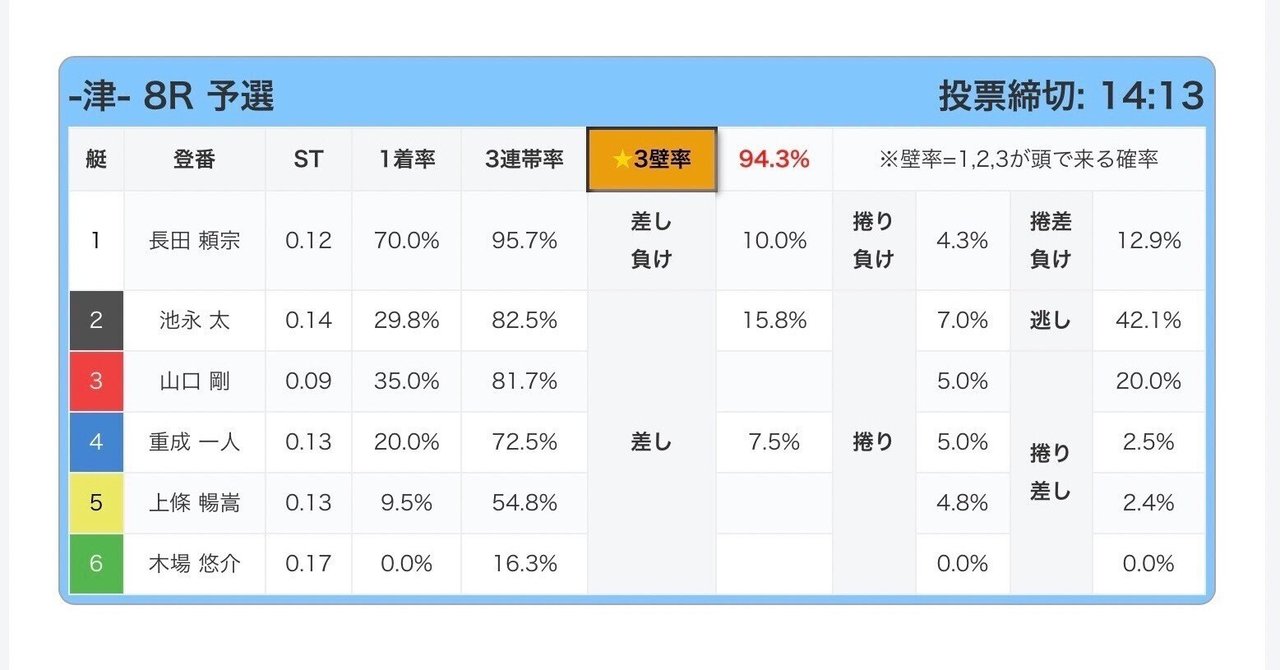Click the orange ★3壁率 button
The width and height of the screenshot is (1280, 670).
click(x=651, y=159)
